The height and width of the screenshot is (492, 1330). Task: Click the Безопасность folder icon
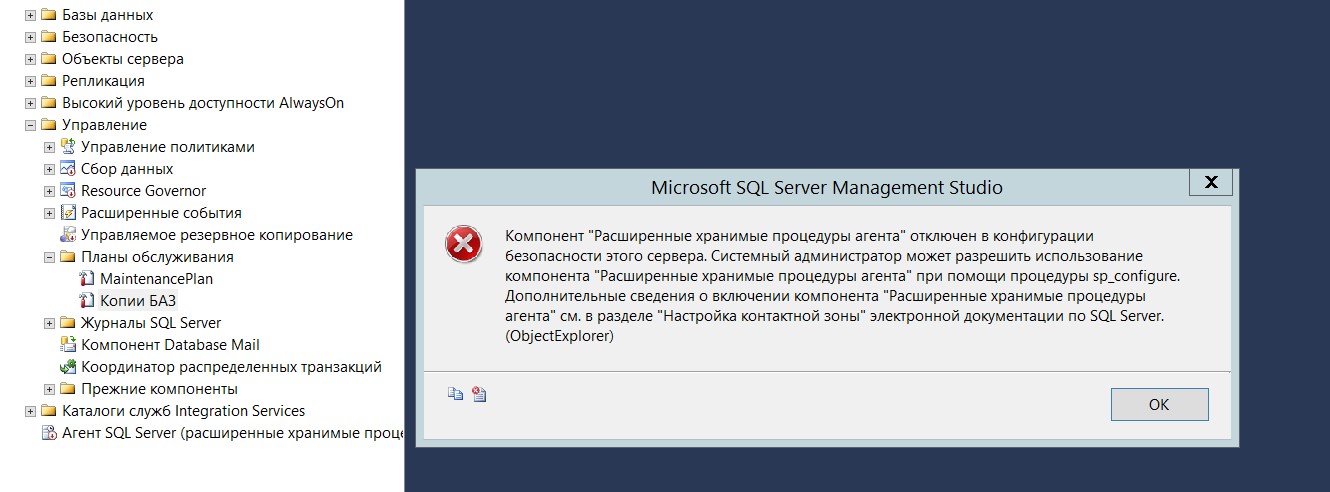pos(48,37)
